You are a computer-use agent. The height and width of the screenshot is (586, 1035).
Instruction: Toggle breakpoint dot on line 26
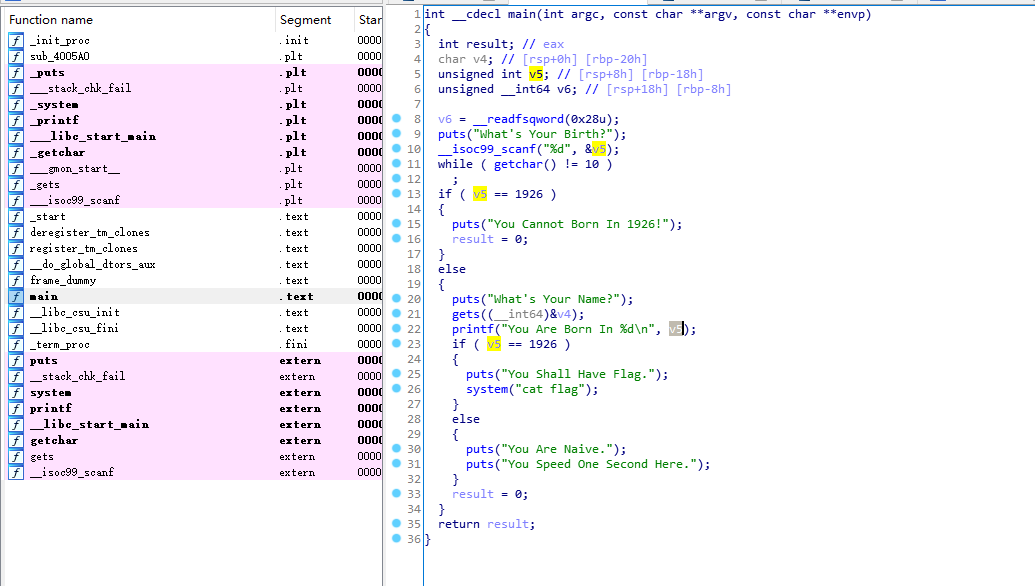pyautogui.click(x=396, y=389)
